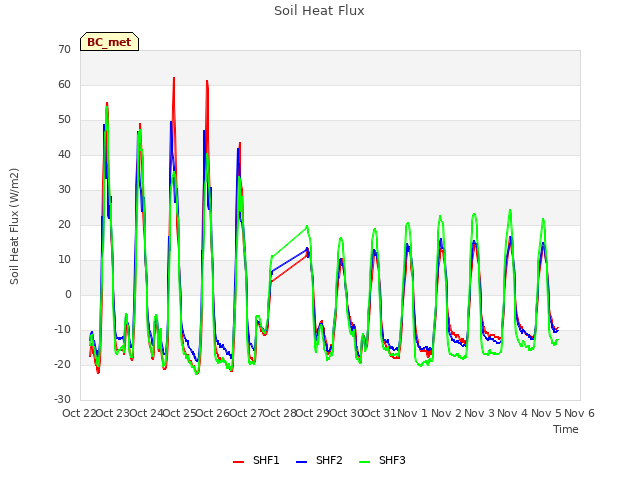Click the Nov 1 x-axis label
Viewport: 640px width, 480px height.
point(412,413)
